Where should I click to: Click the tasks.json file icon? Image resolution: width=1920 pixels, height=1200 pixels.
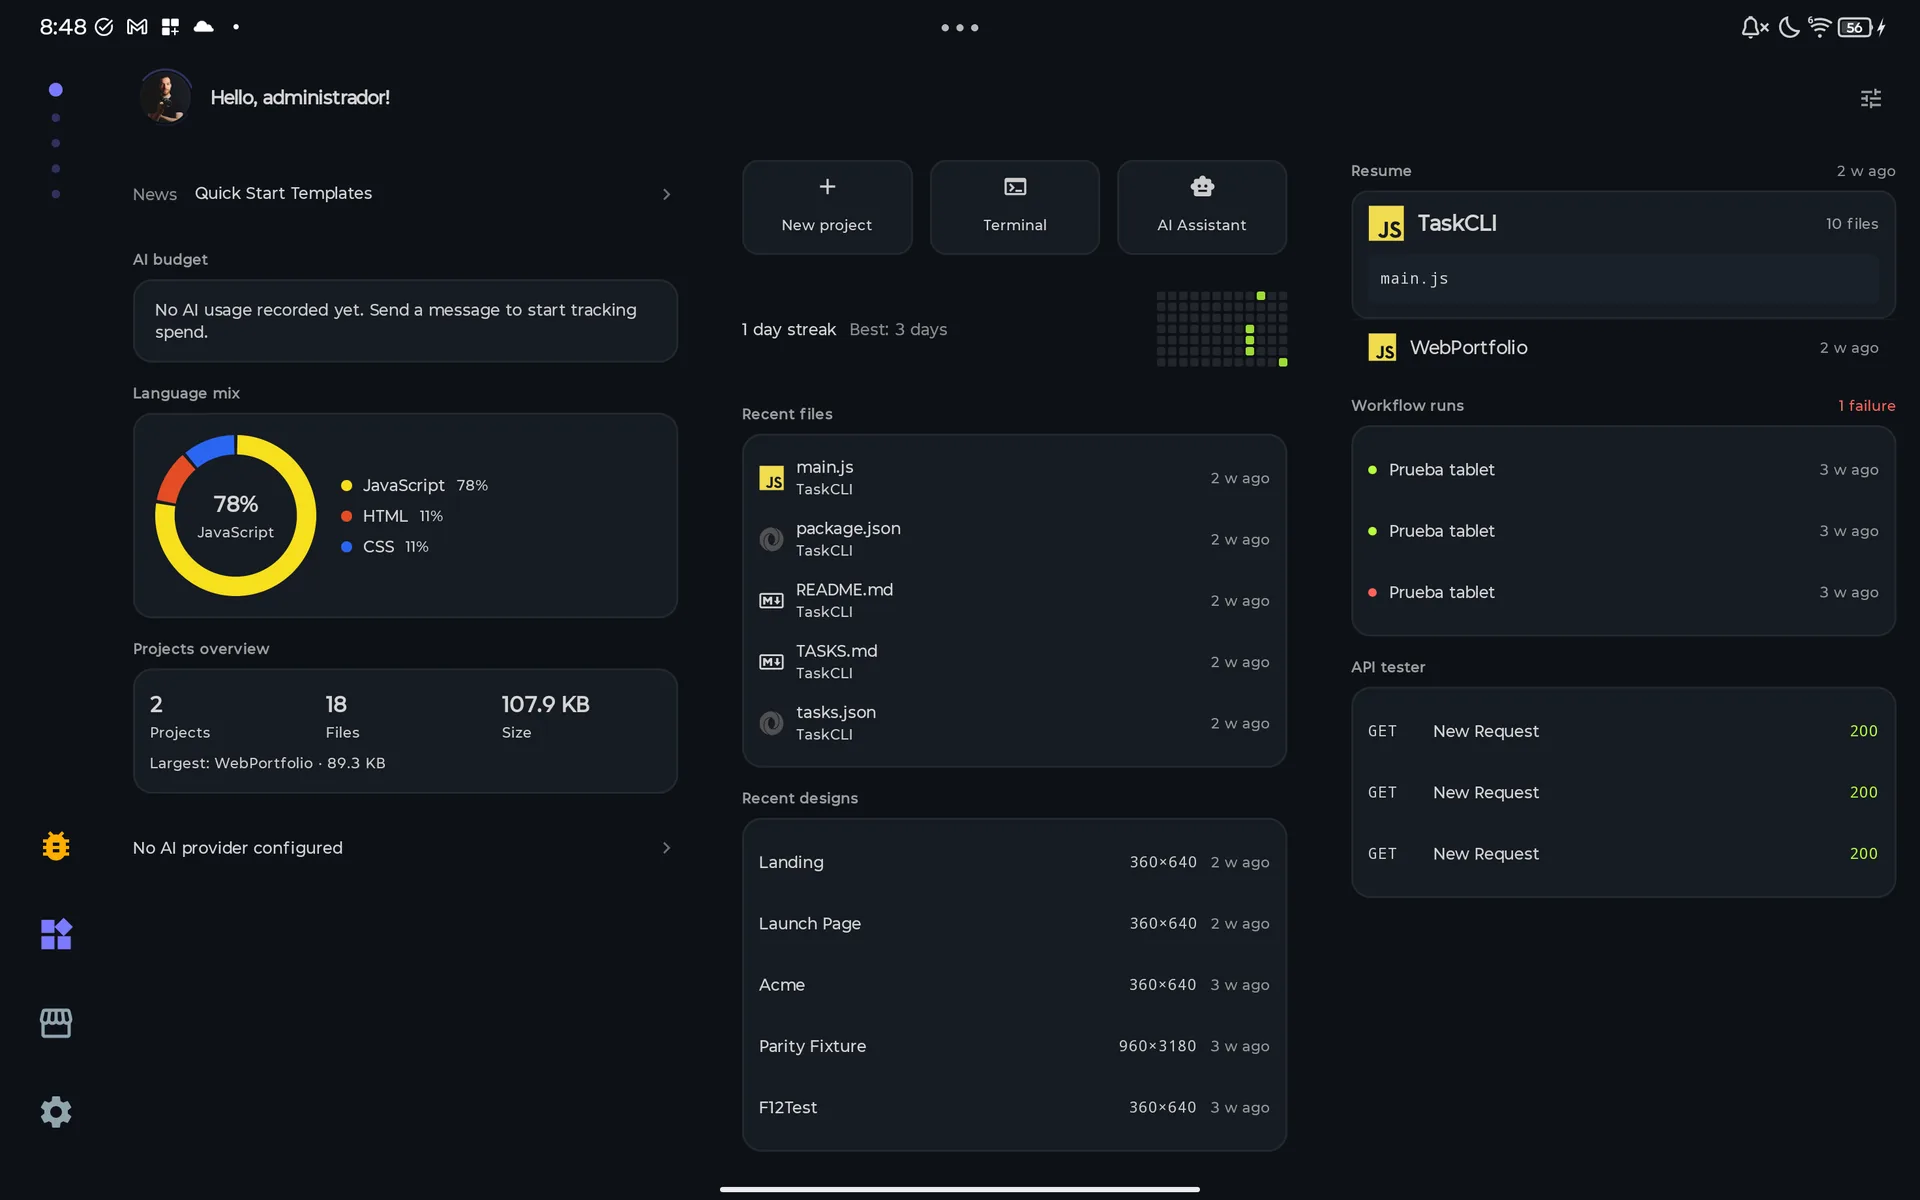pyautogui.click(x=771, y=723)
